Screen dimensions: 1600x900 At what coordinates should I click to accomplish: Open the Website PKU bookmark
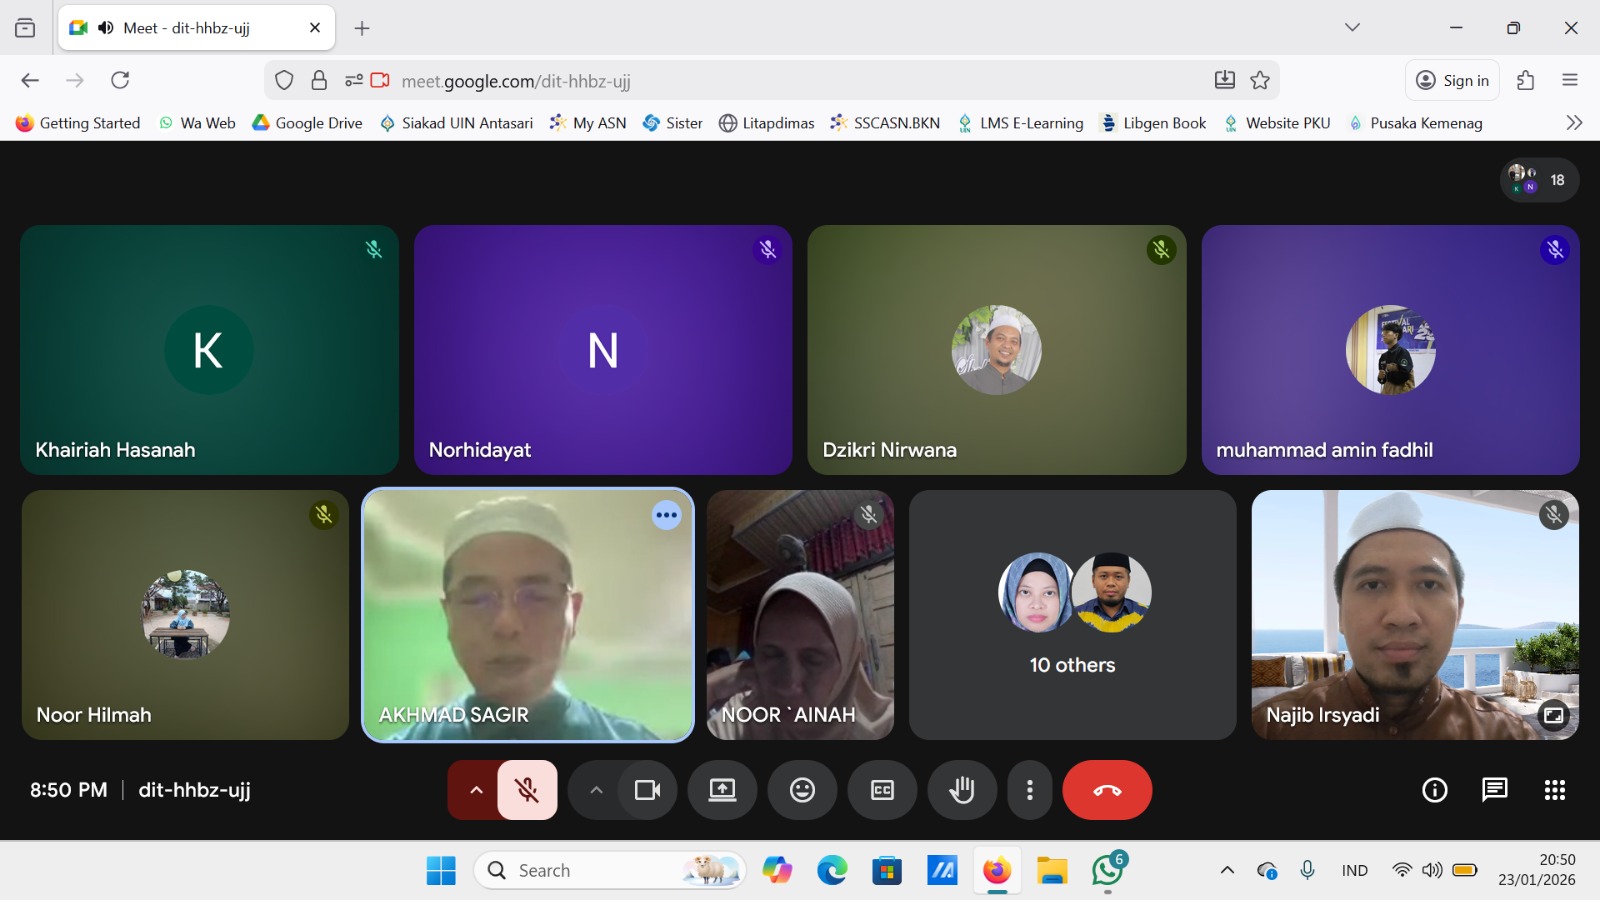pyautogui.click(x=1277, y=123)
